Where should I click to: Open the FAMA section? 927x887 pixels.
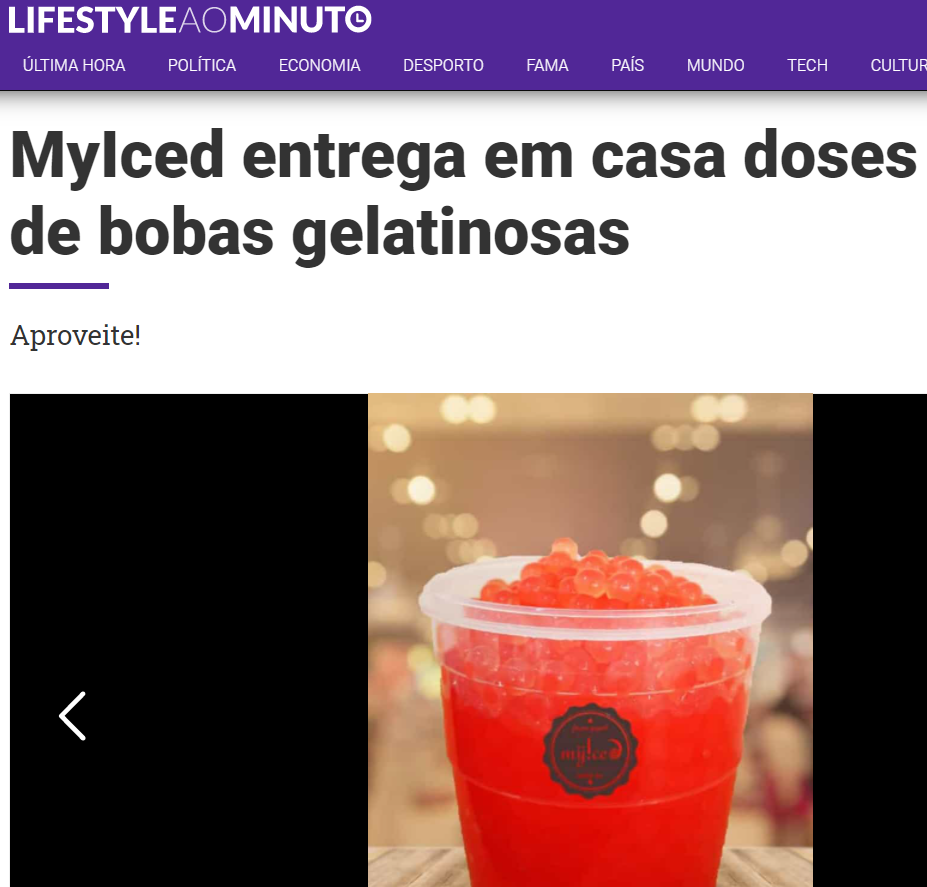pyautogui.click(x=547, y=65)
